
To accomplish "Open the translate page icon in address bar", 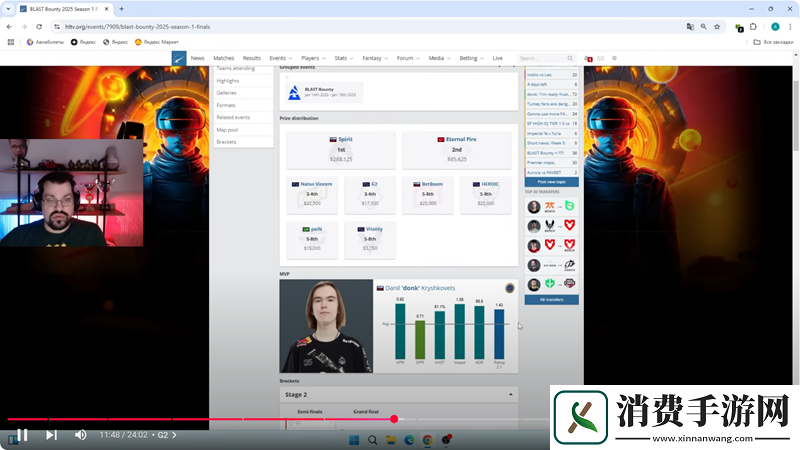I will (x=690, y=27).
